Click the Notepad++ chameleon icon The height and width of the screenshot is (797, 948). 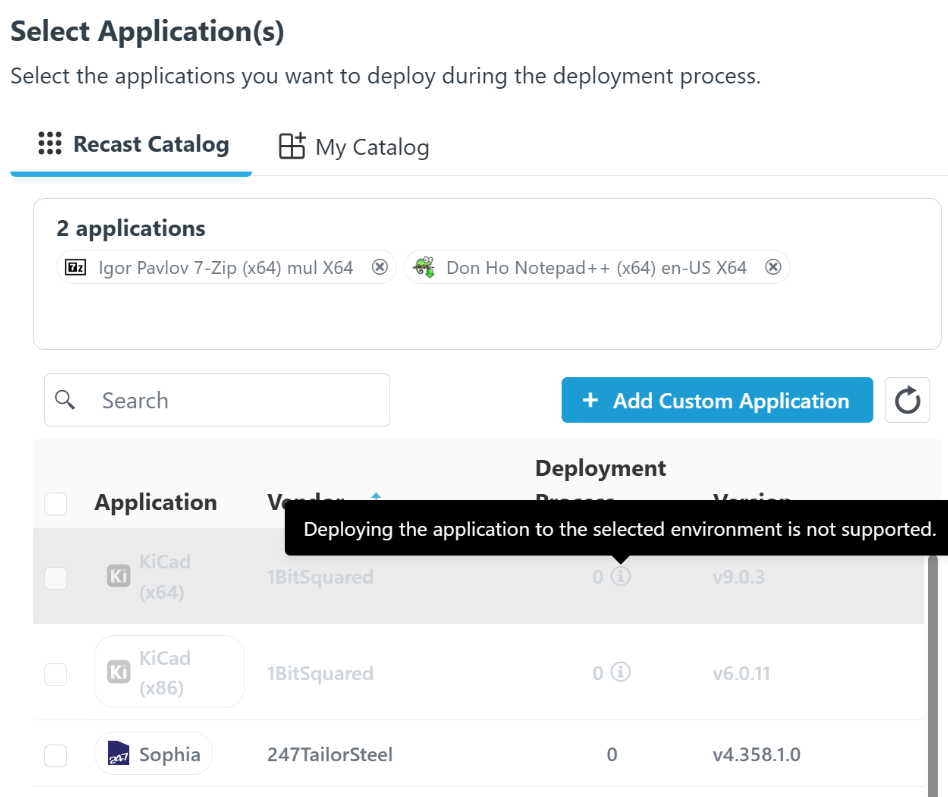coord(426,267)
